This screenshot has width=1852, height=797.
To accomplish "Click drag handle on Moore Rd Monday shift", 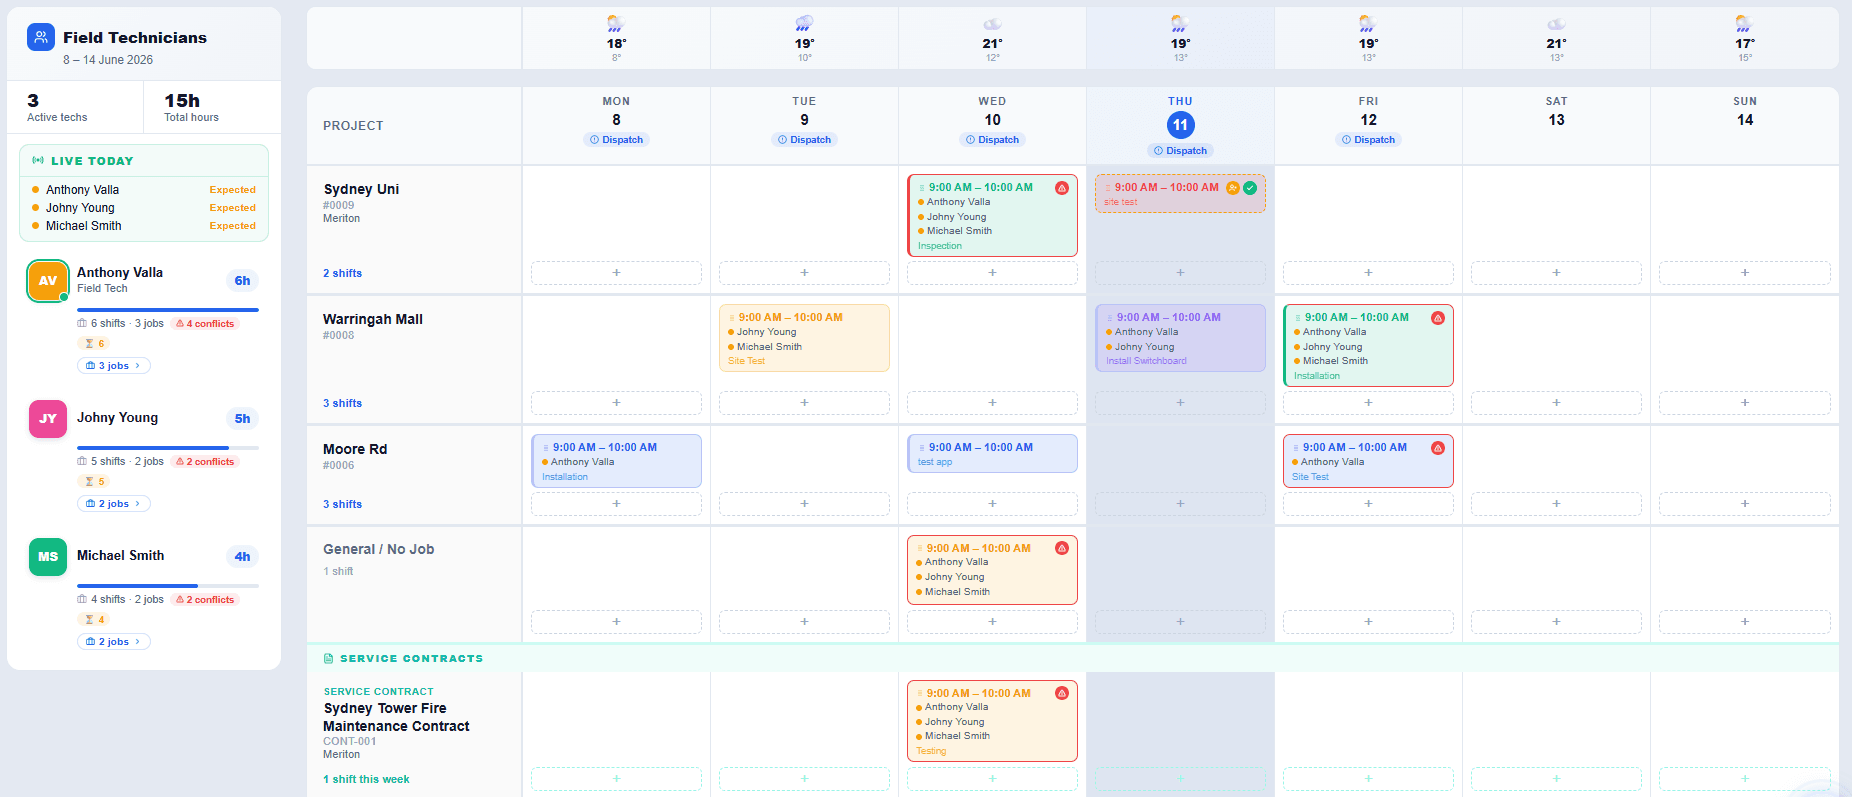I will pyautogui.click(x=546, y=448).
